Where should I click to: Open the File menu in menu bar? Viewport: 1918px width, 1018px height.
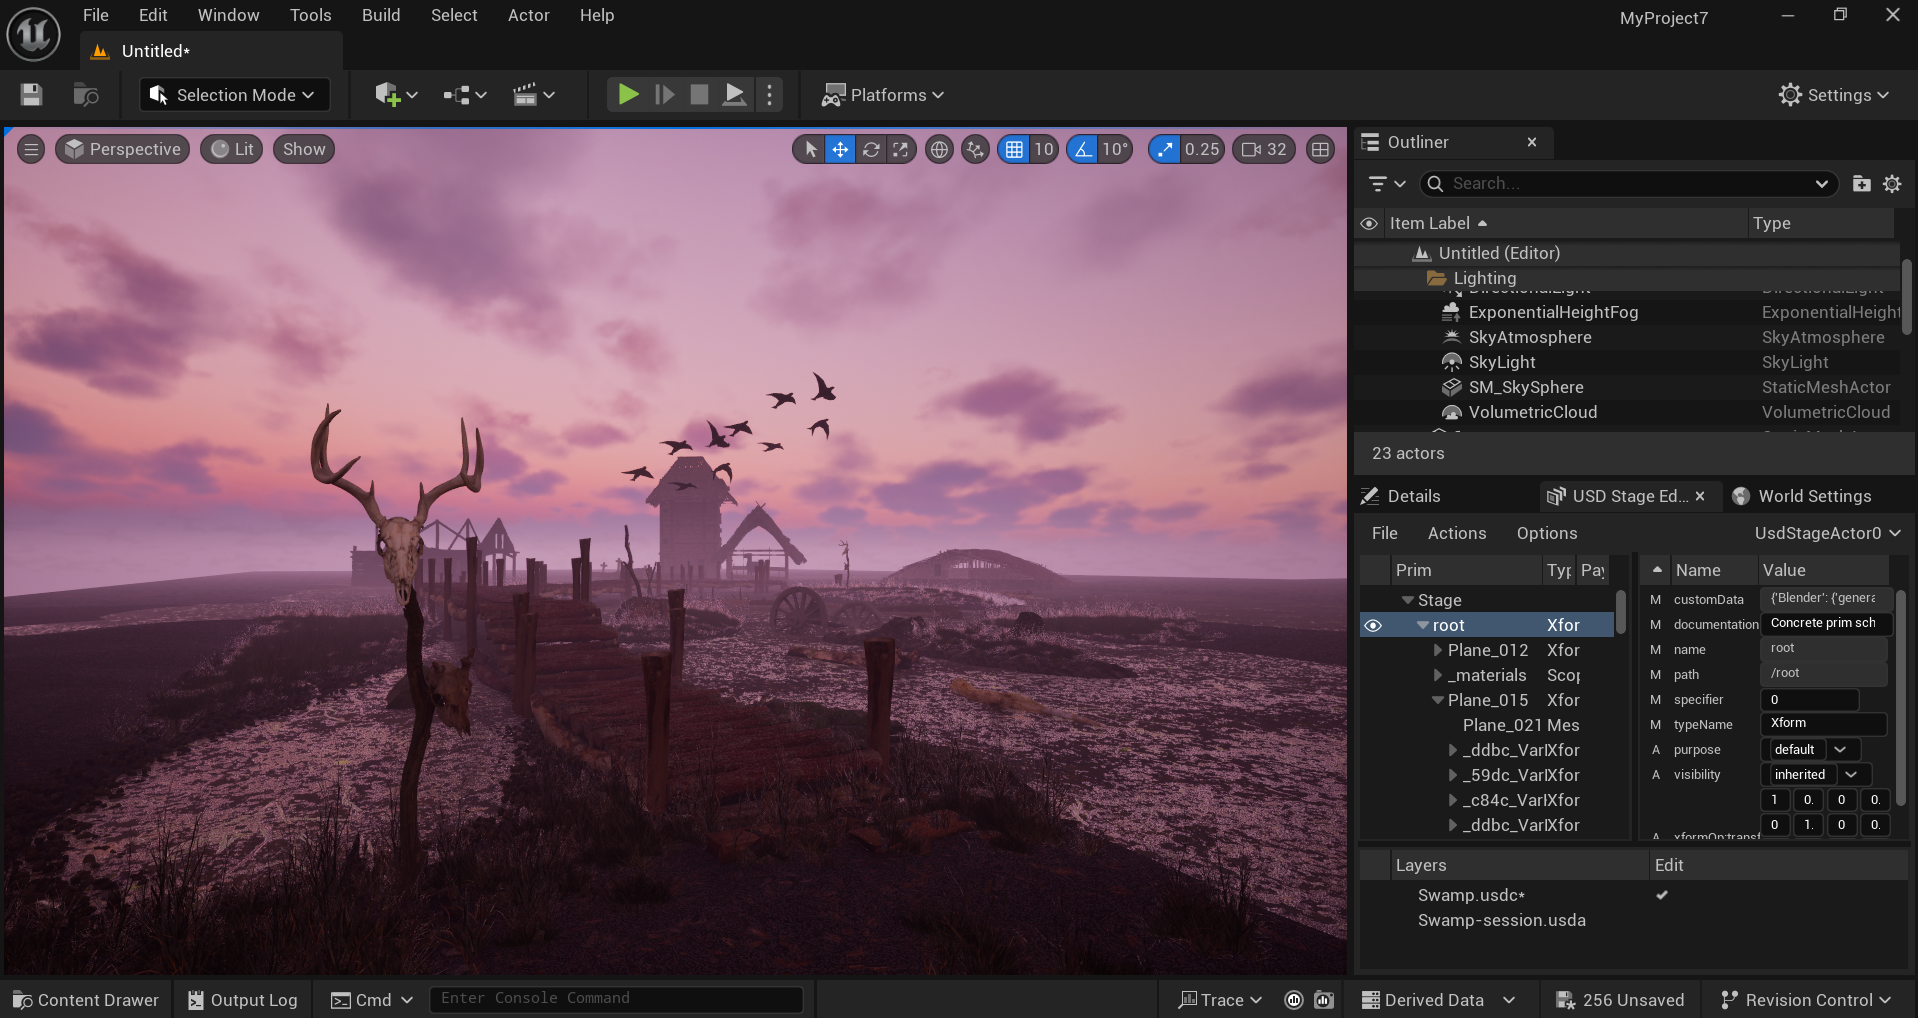pos(96,15)
